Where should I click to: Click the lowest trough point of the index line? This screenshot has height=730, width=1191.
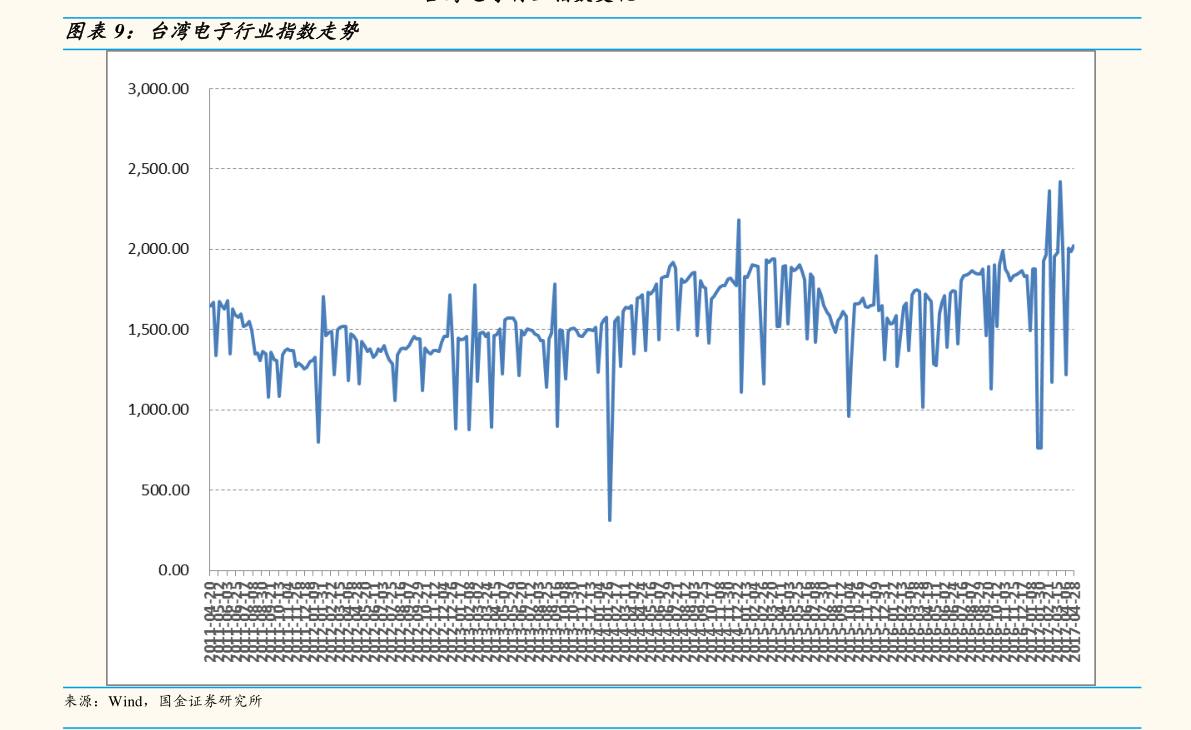click(610, 520)
